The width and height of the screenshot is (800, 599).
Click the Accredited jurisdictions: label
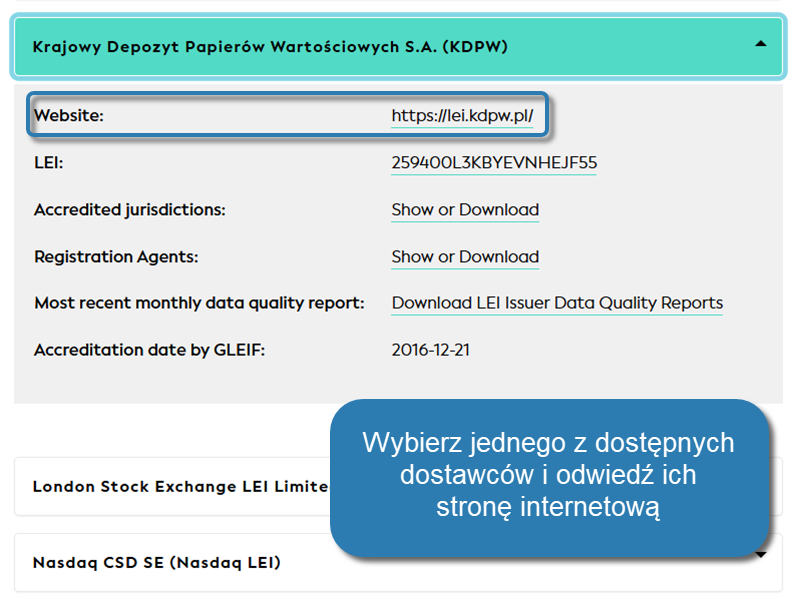(x=130, y=210)
